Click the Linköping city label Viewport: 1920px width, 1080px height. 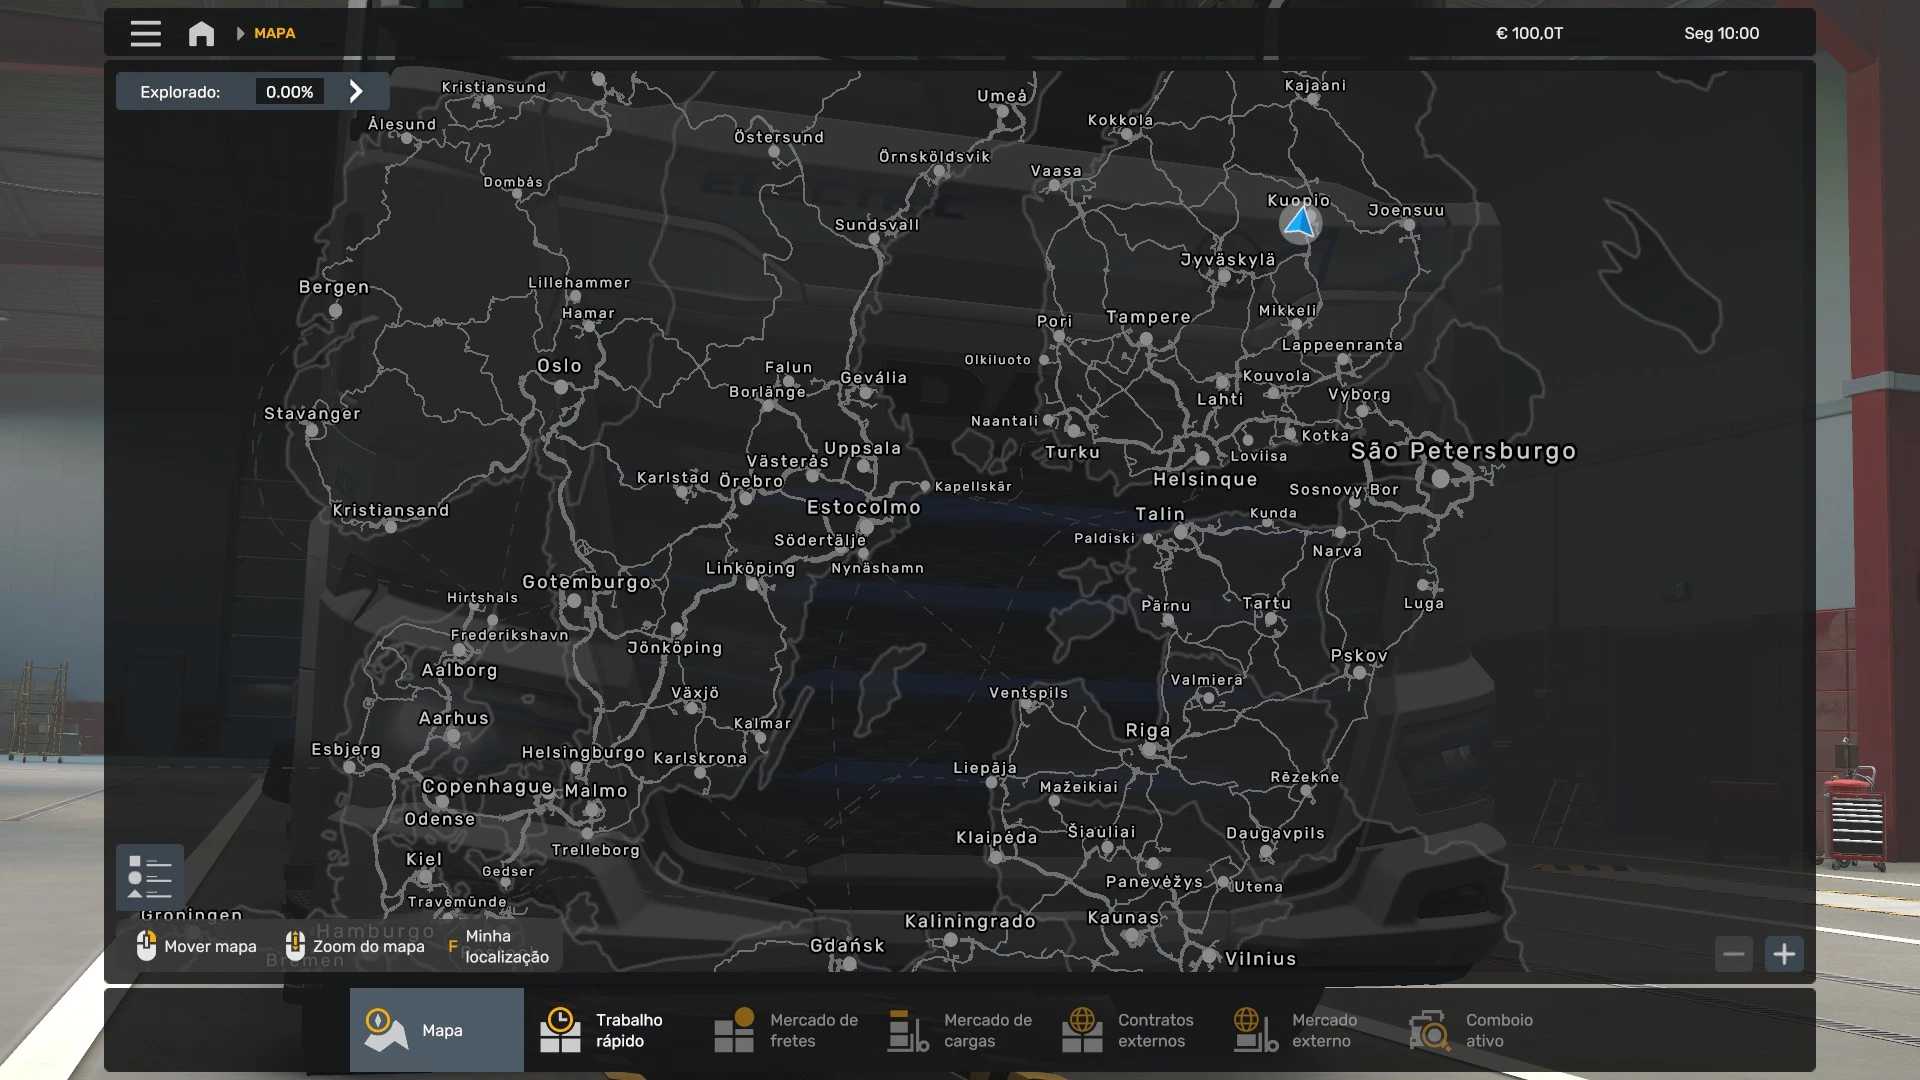click(751, 568)
